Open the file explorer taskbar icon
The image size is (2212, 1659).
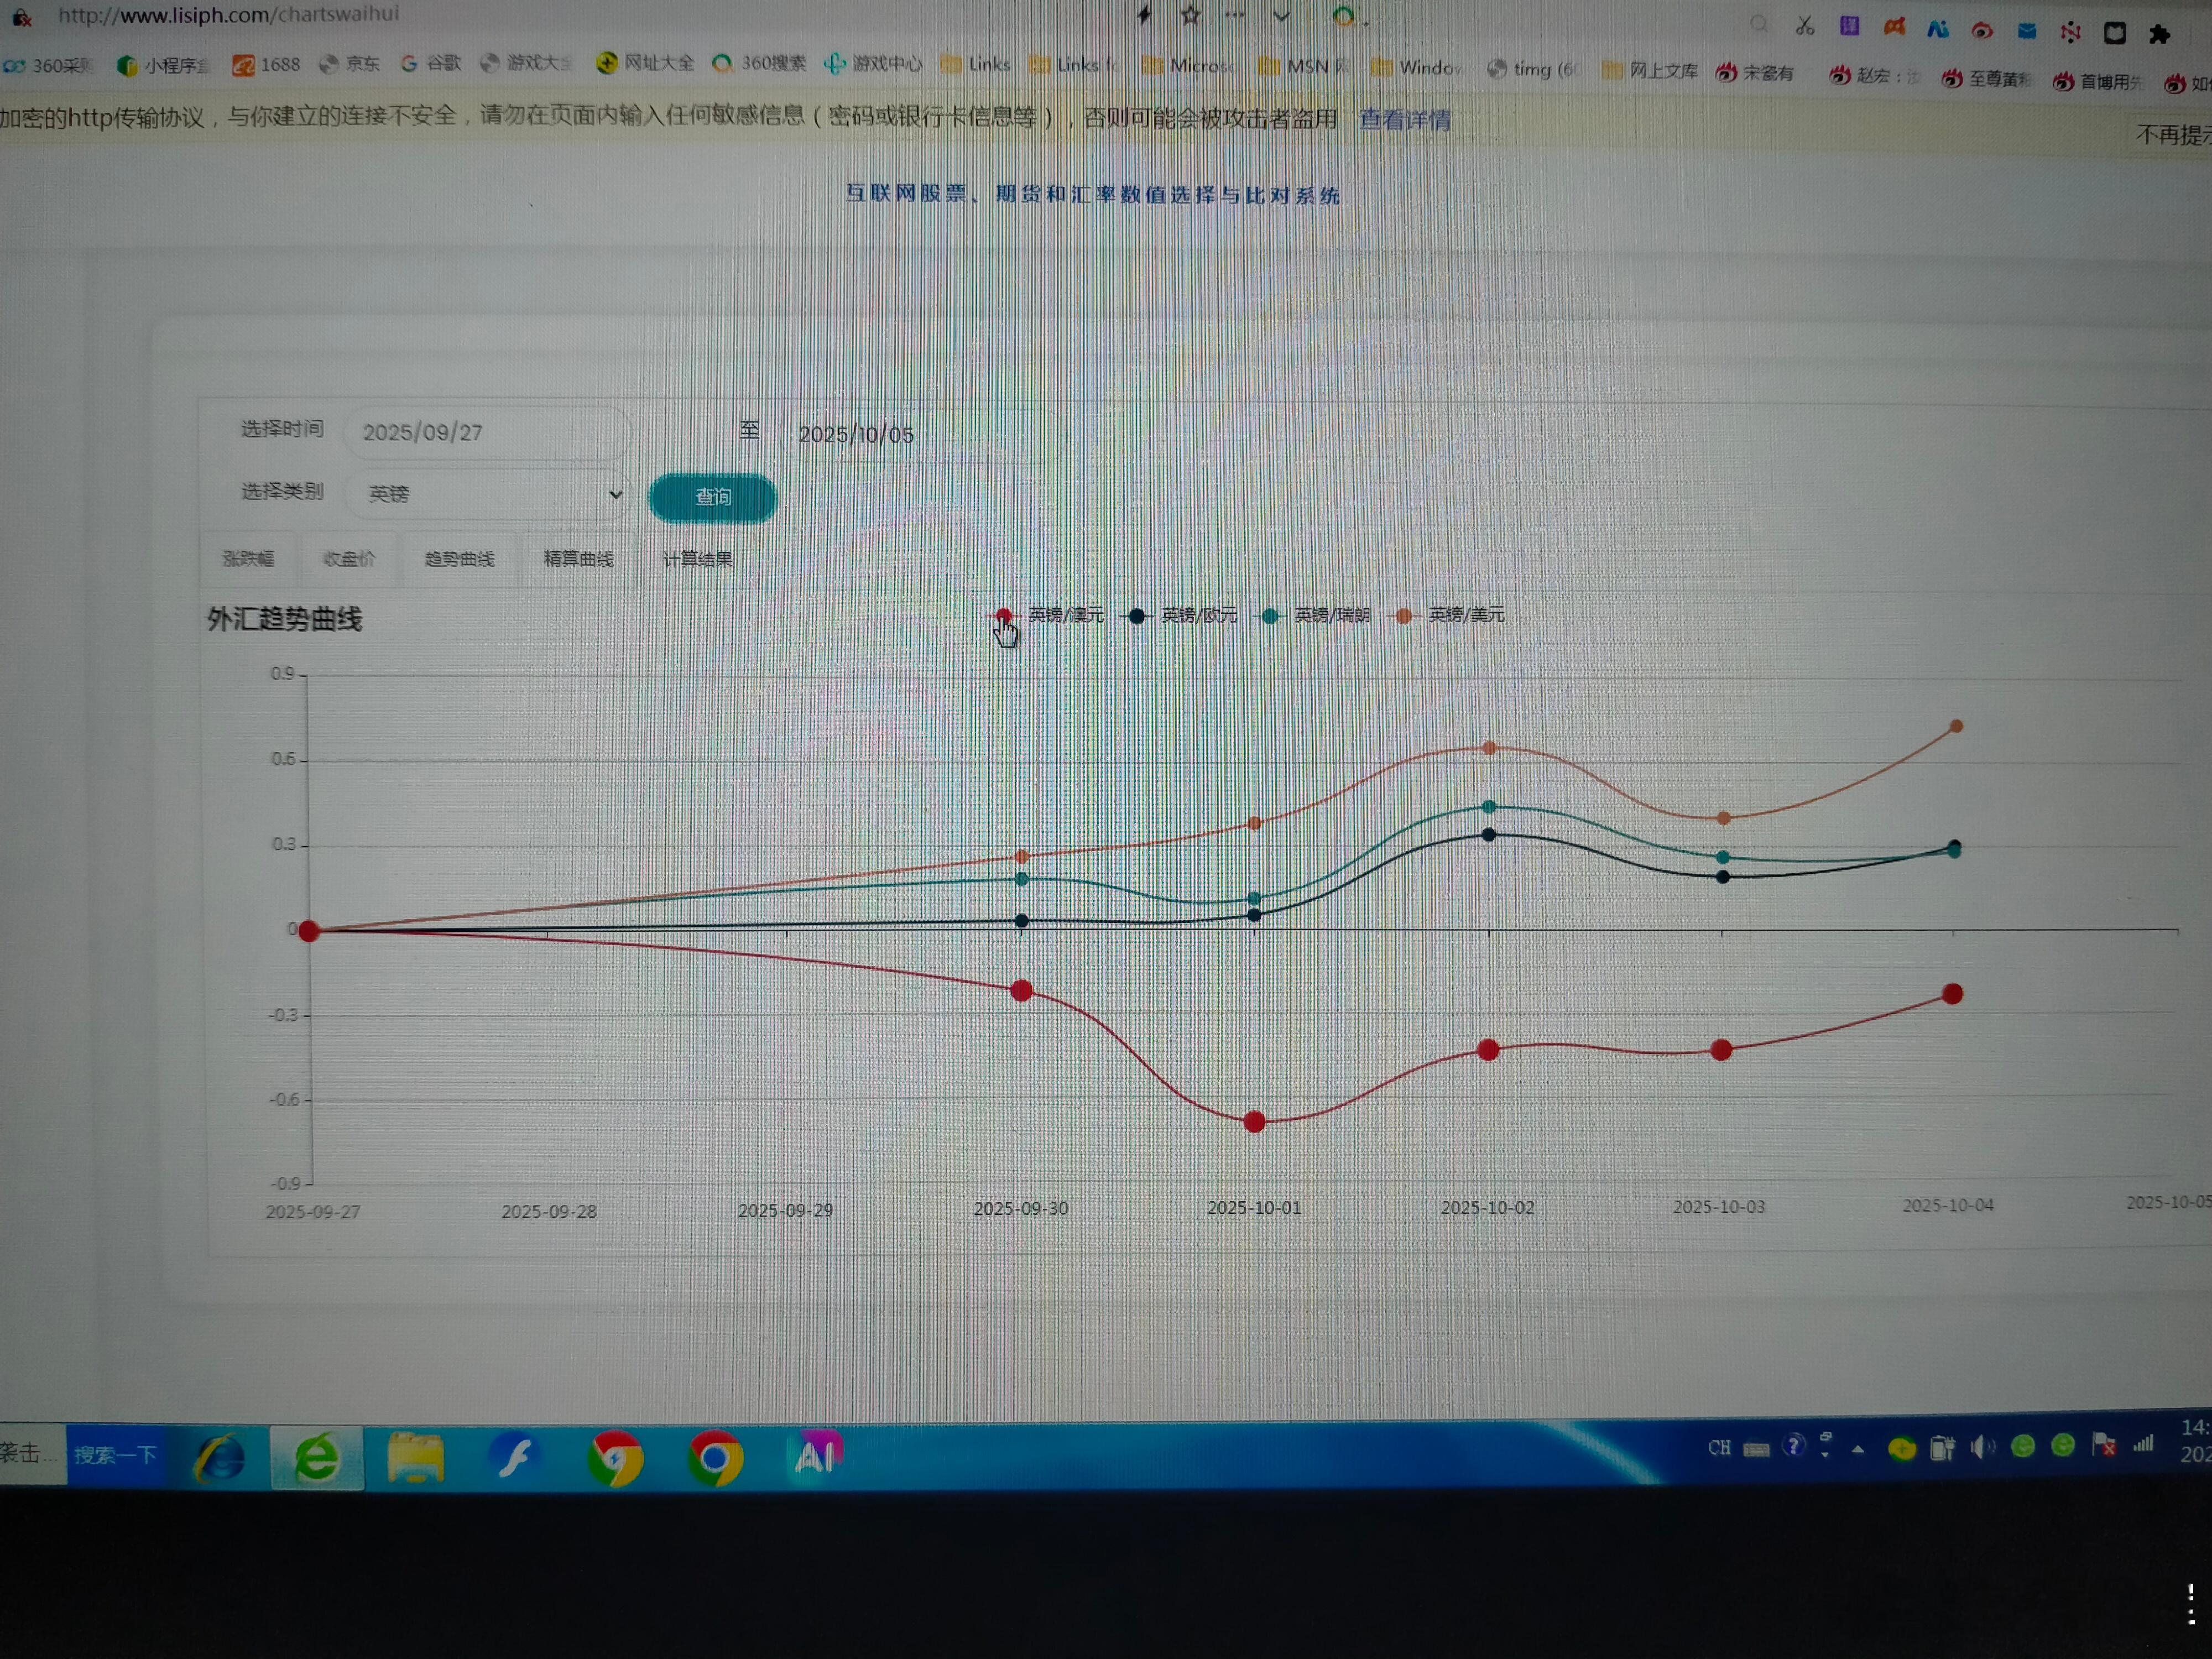[415, 1459]
